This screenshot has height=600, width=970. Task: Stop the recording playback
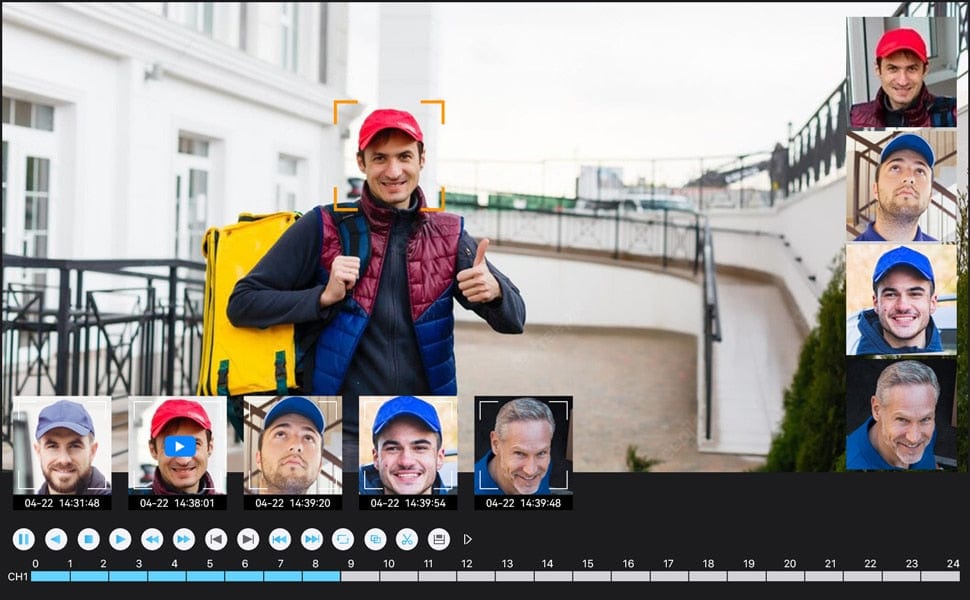point(88,539)
